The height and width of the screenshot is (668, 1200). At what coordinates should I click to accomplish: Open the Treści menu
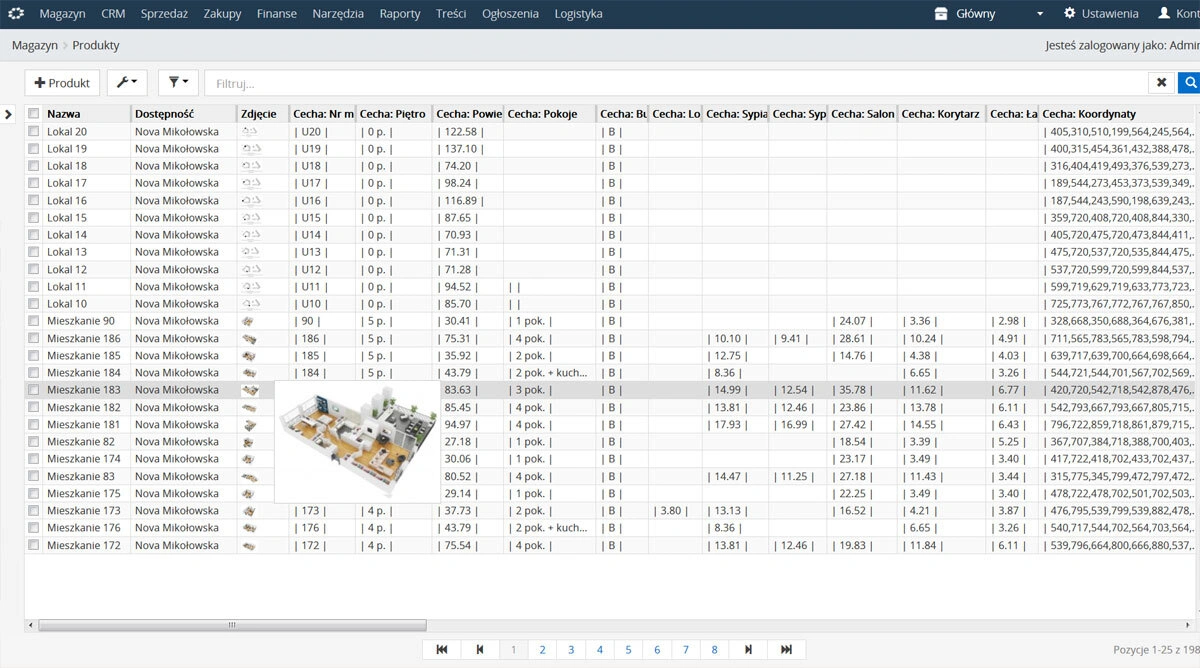[x=451, y=14]
